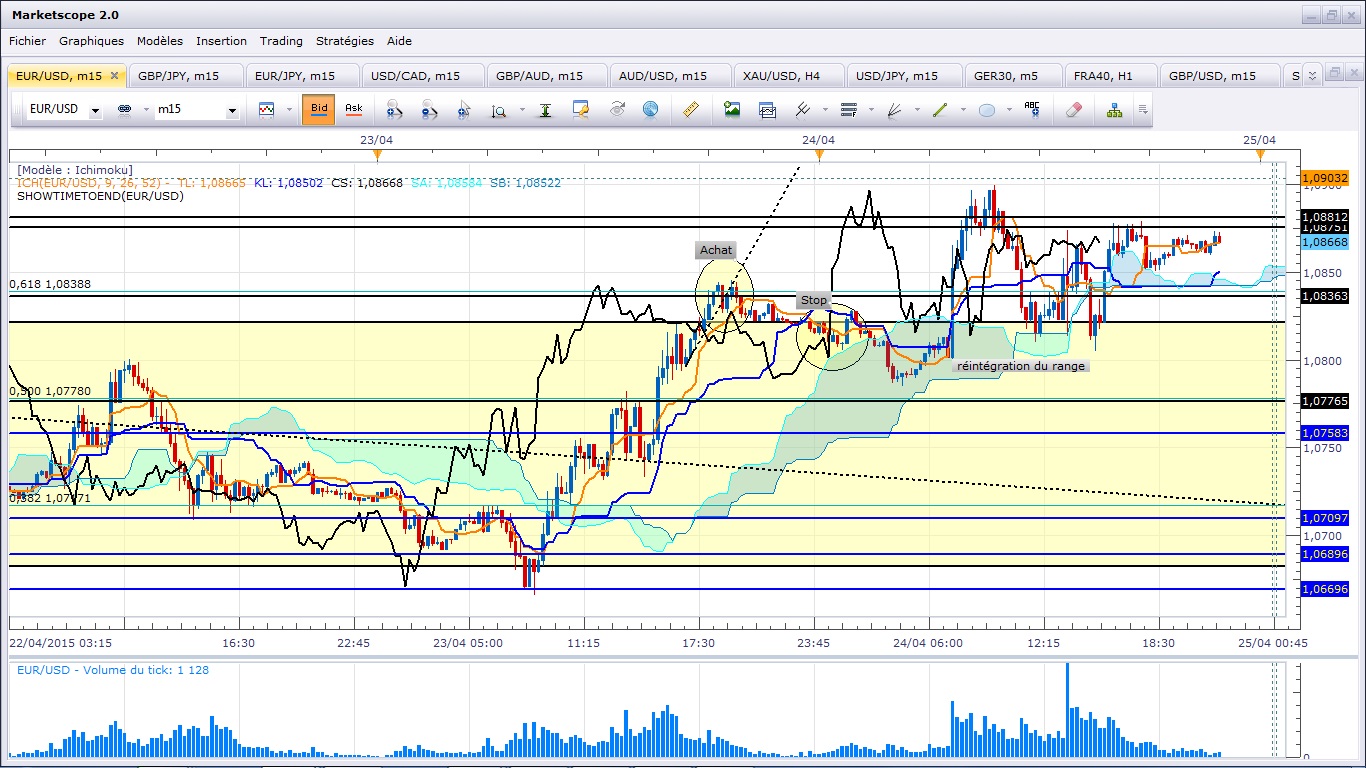1366x768 pixels.
Task: Select the ellipse drawing tool
Action: click(x=987, y=110)
